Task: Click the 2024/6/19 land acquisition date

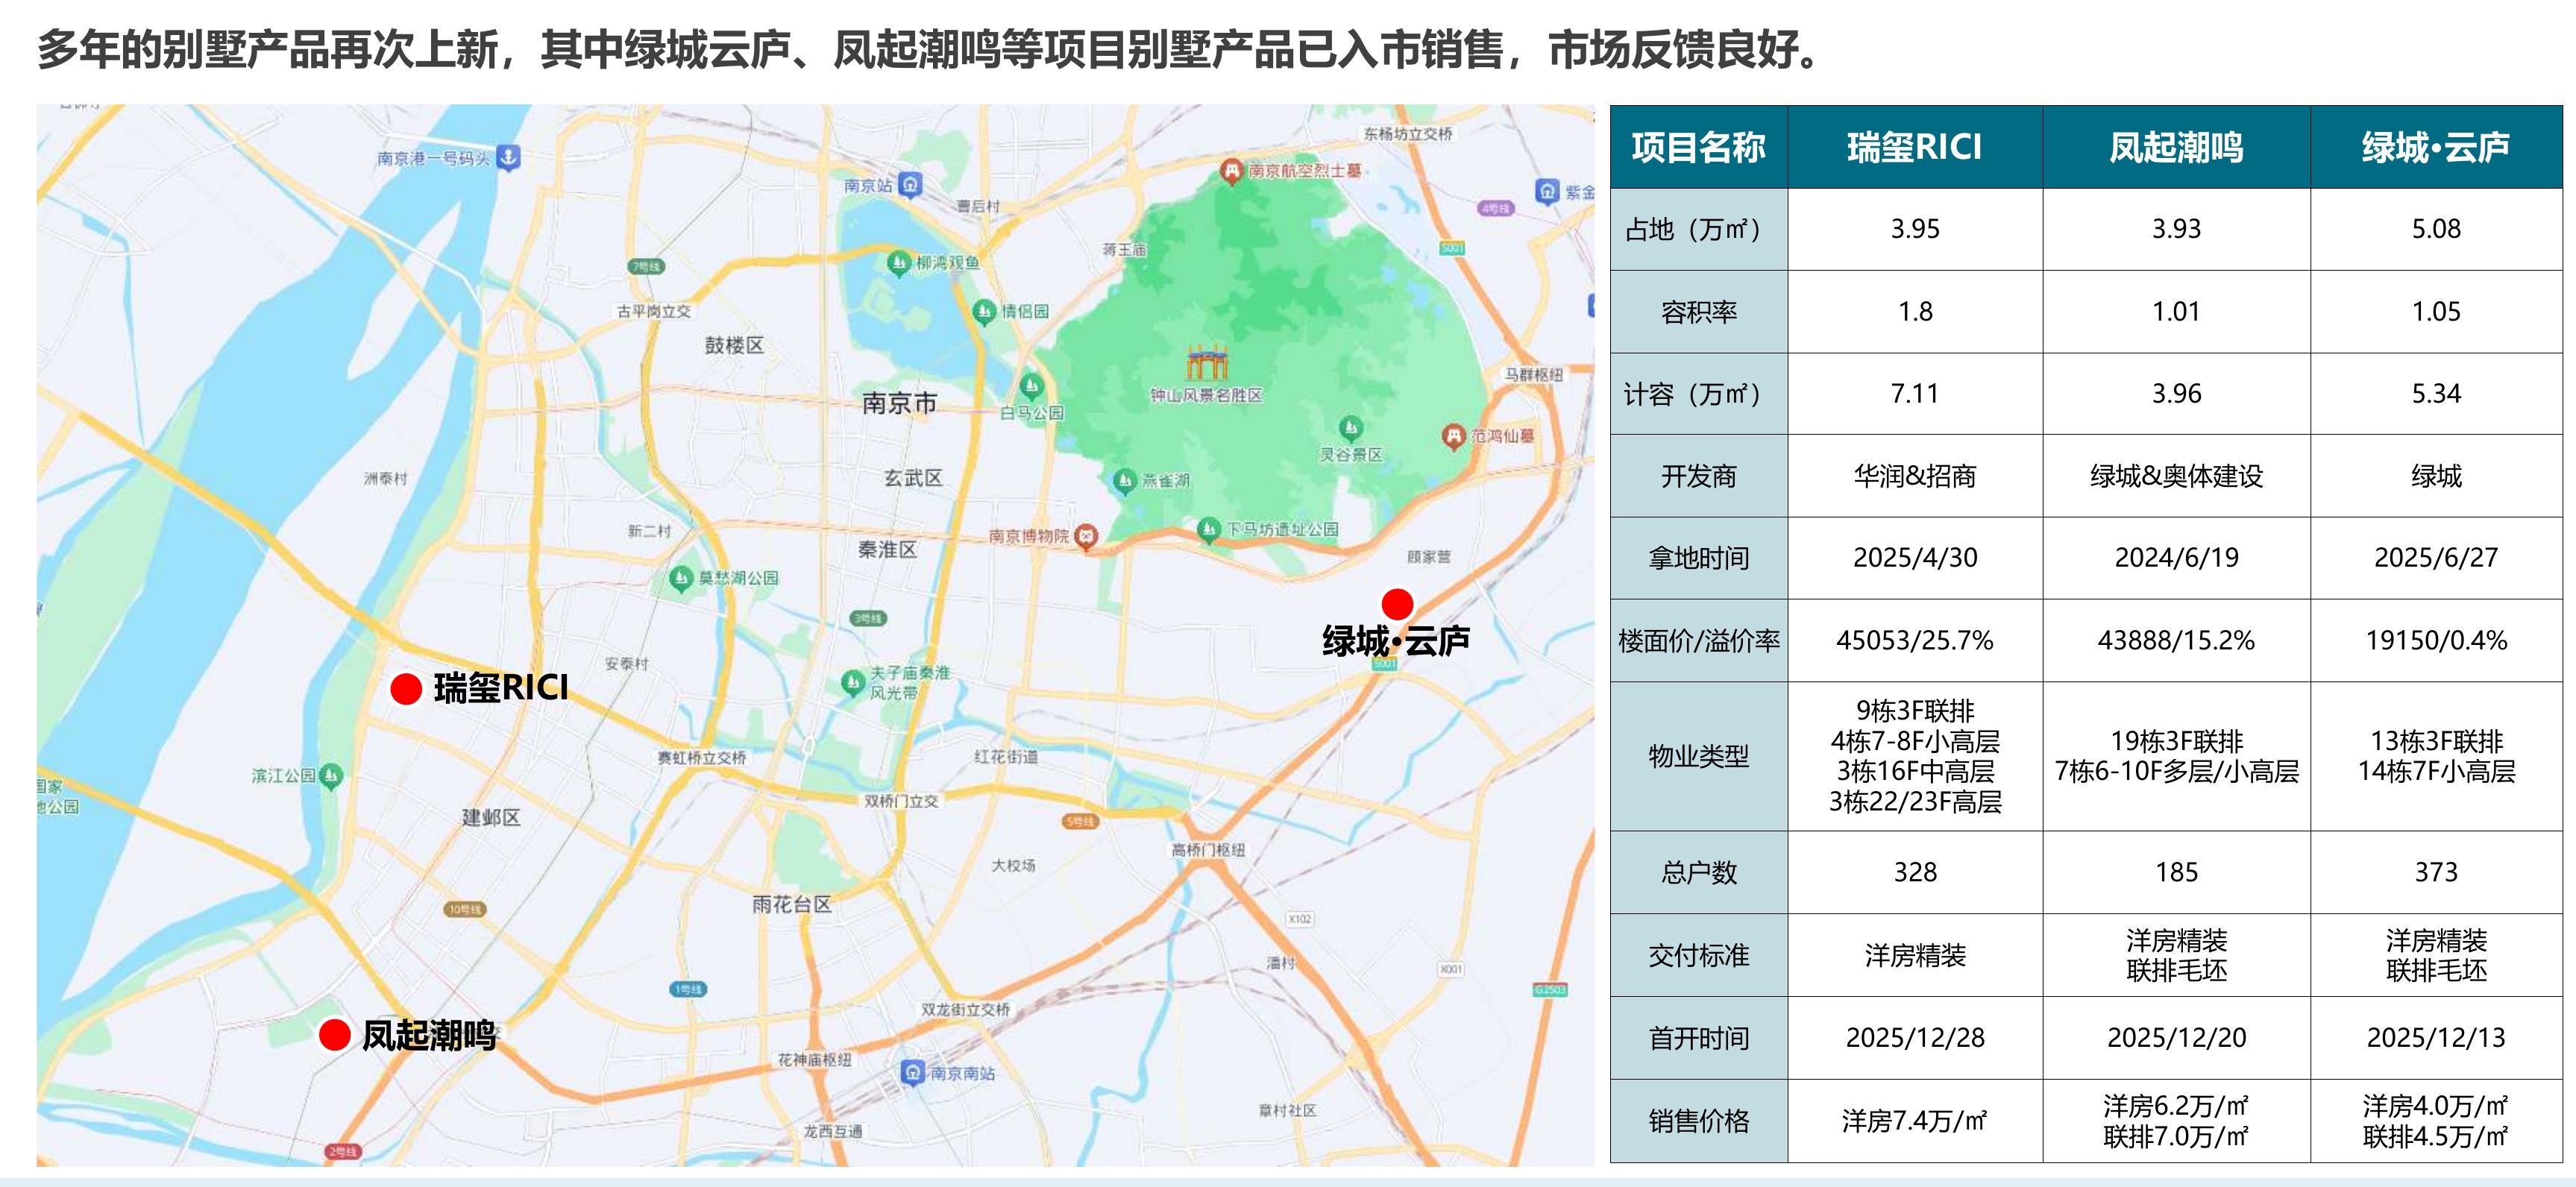Action: coord(2177,558)
